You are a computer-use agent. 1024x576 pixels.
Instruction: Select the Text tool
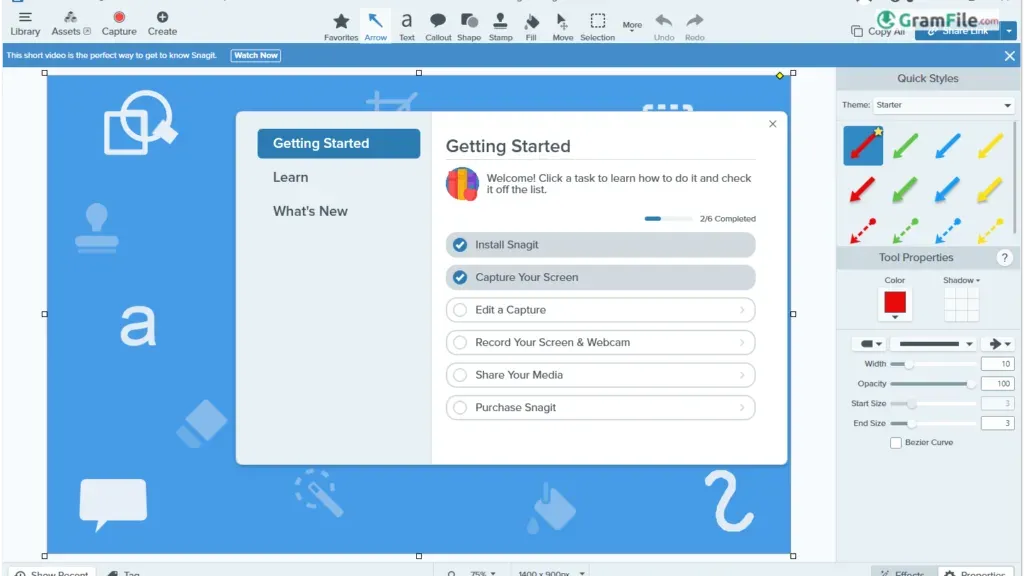pyautogui.click(x=407, y=27)
